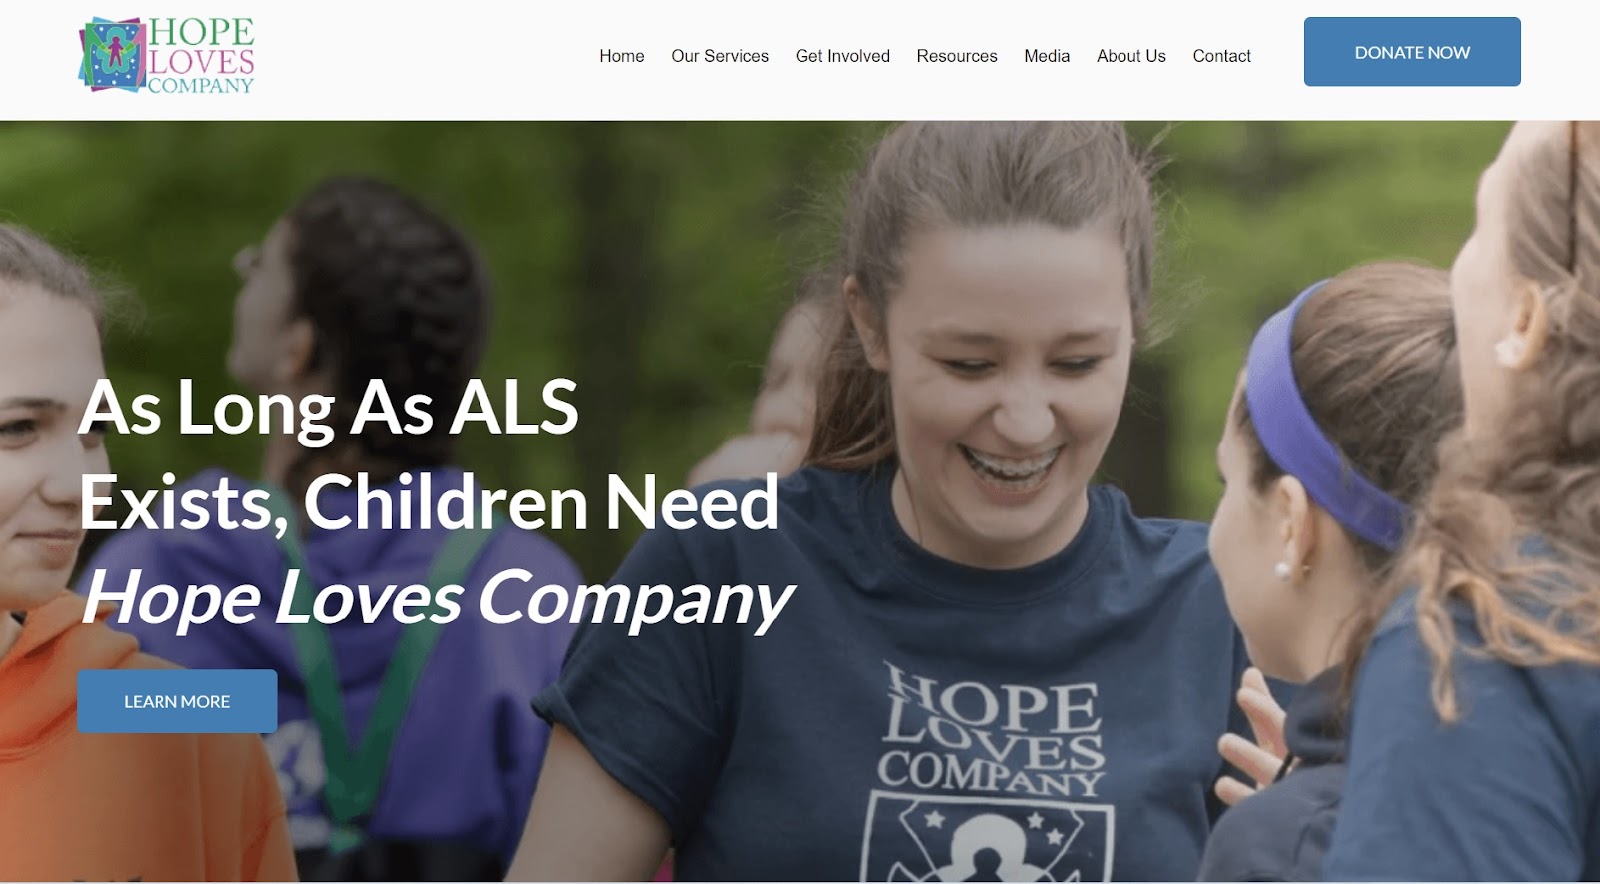Click the Hope Loves Company logo
The width and height of the screenshot is (1600, 884).
click(167, 55)
